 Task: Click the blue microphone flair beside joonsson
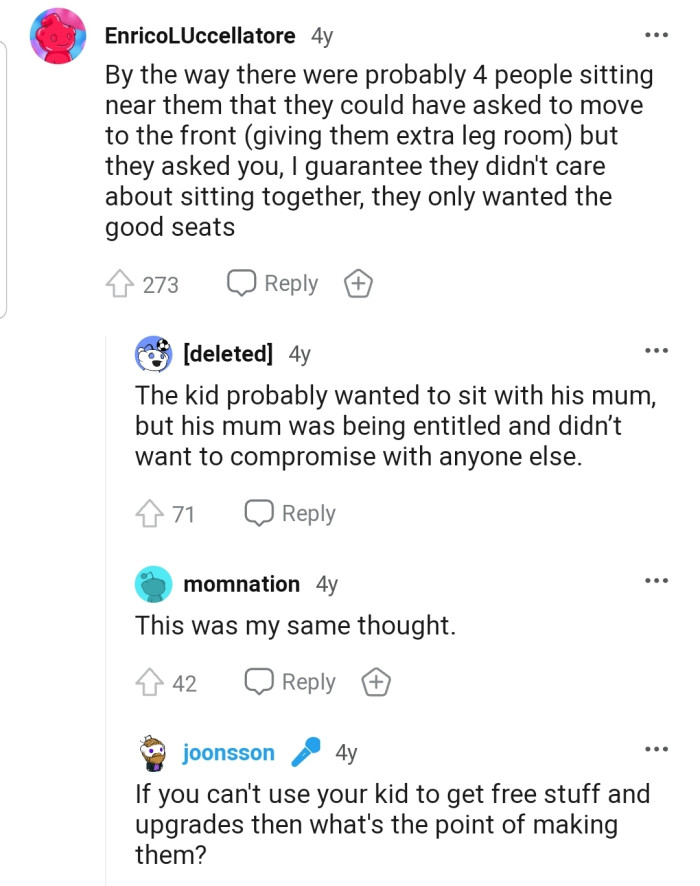tap(305, 753)
